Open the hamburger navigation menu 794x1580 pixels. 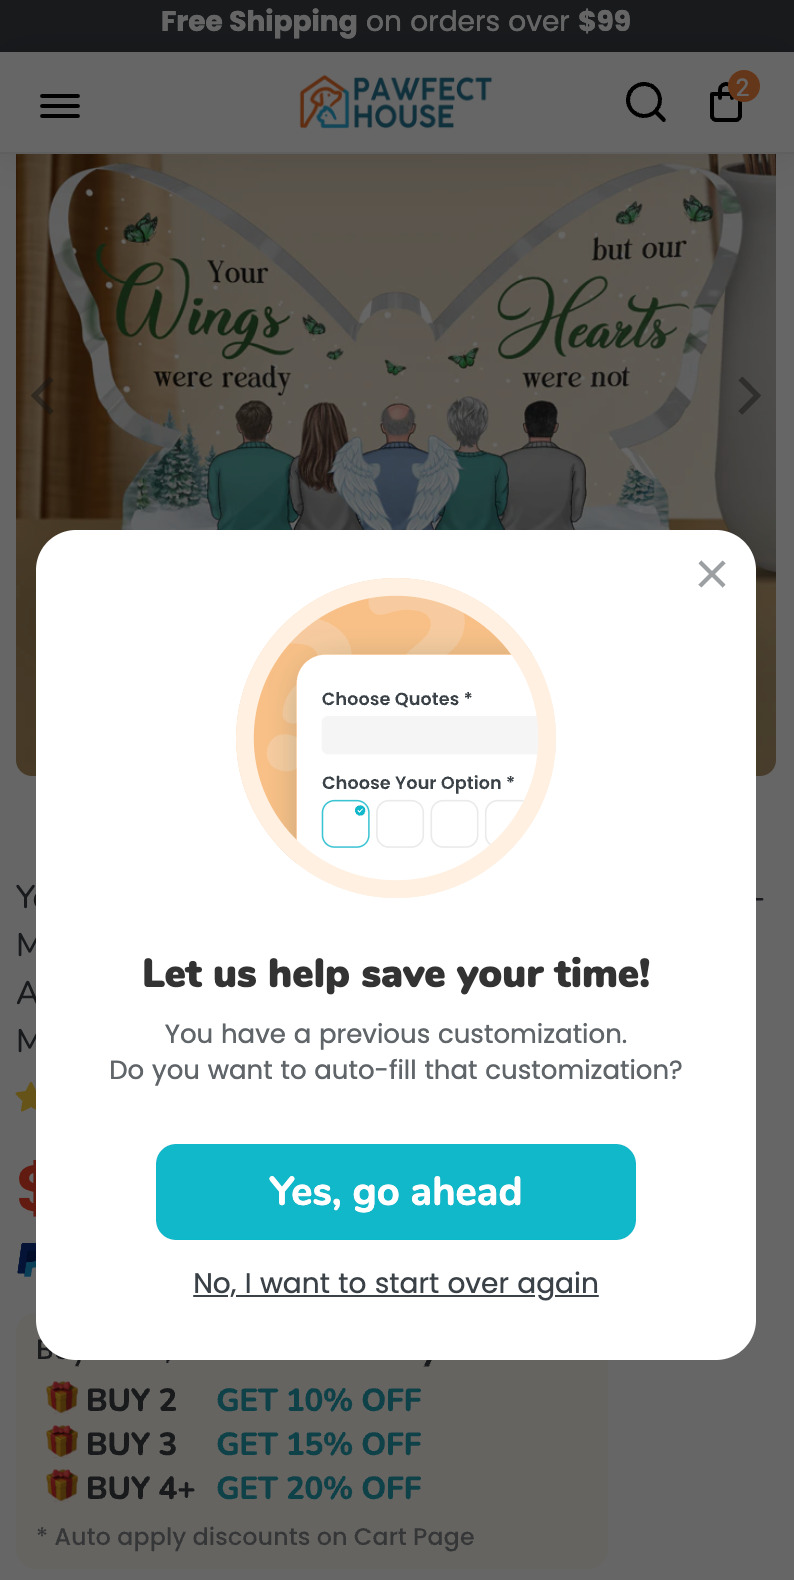[x=60, y=105]
